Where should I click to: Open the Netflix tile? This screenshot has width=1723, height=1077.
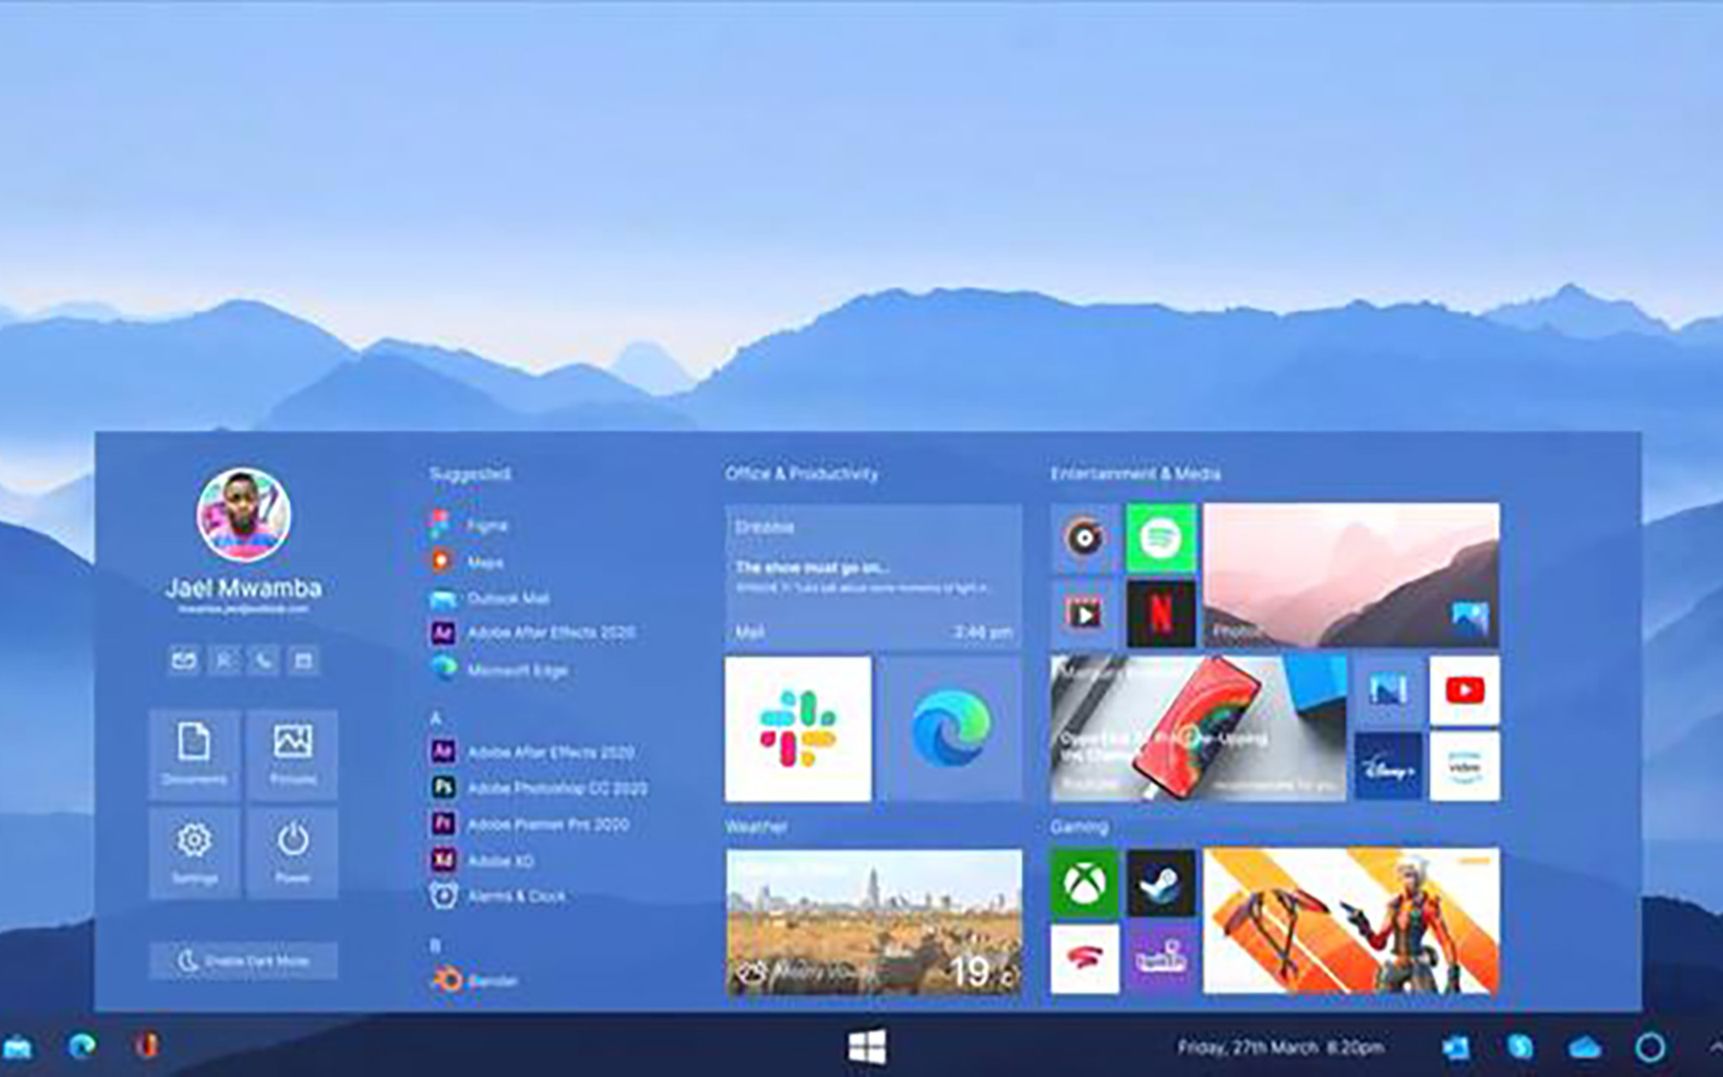click(x=1161, y=614)
